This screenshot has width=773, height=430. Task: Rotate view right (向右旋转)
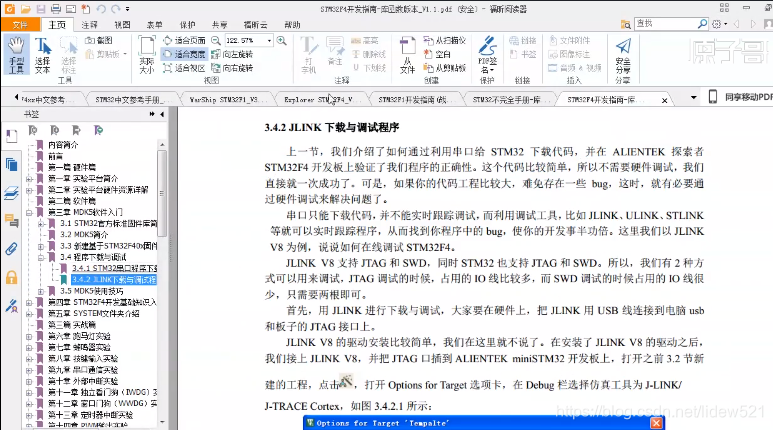click(x=232, y=68)
